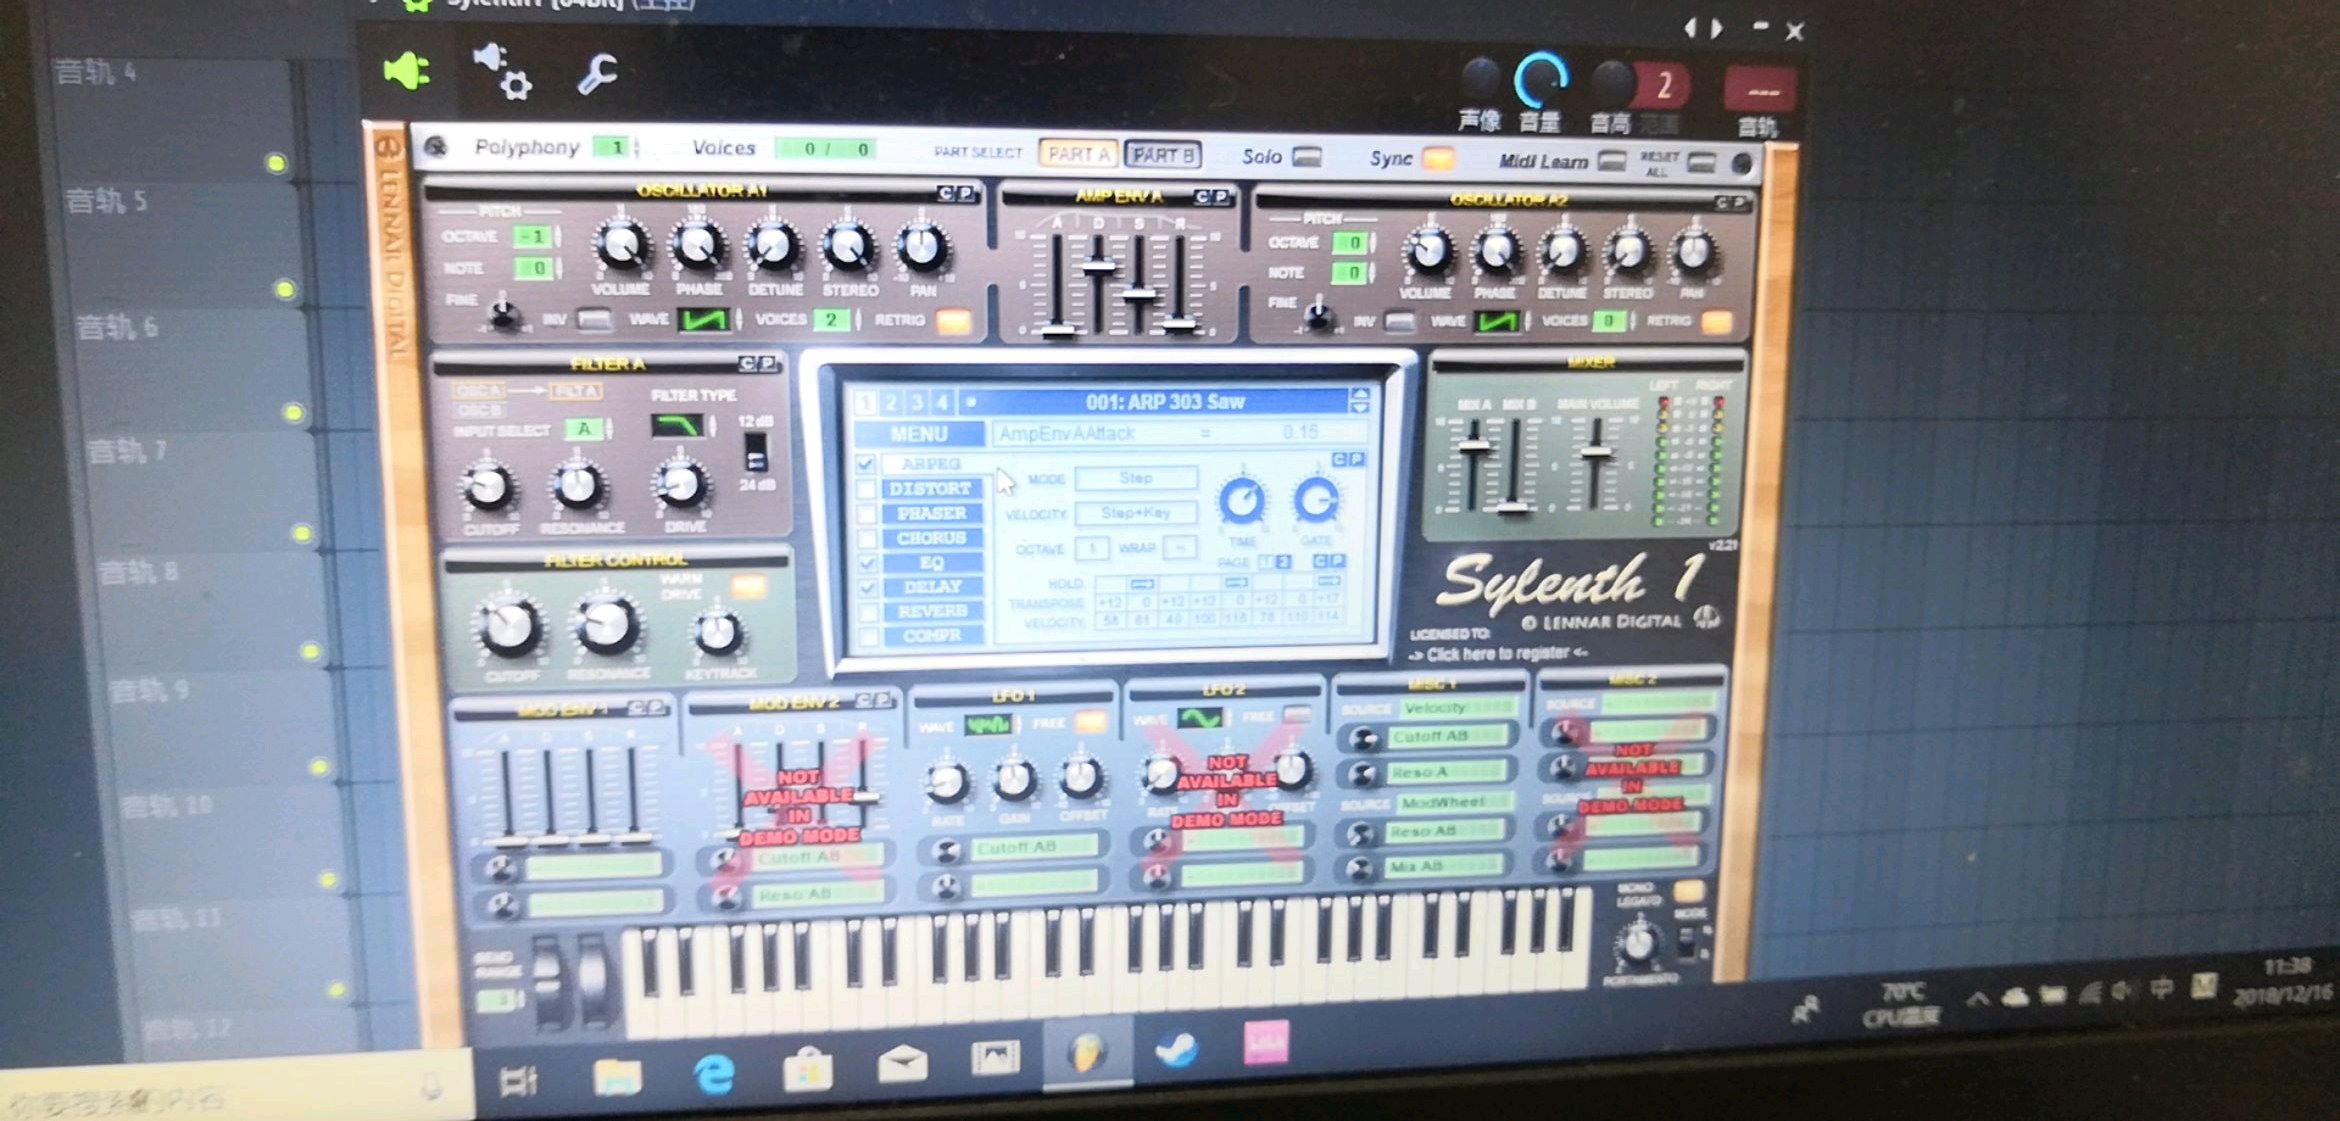Click Filter A Drive knob
The width and height of the screenshot is (2340, 1121).
(682, 484)
